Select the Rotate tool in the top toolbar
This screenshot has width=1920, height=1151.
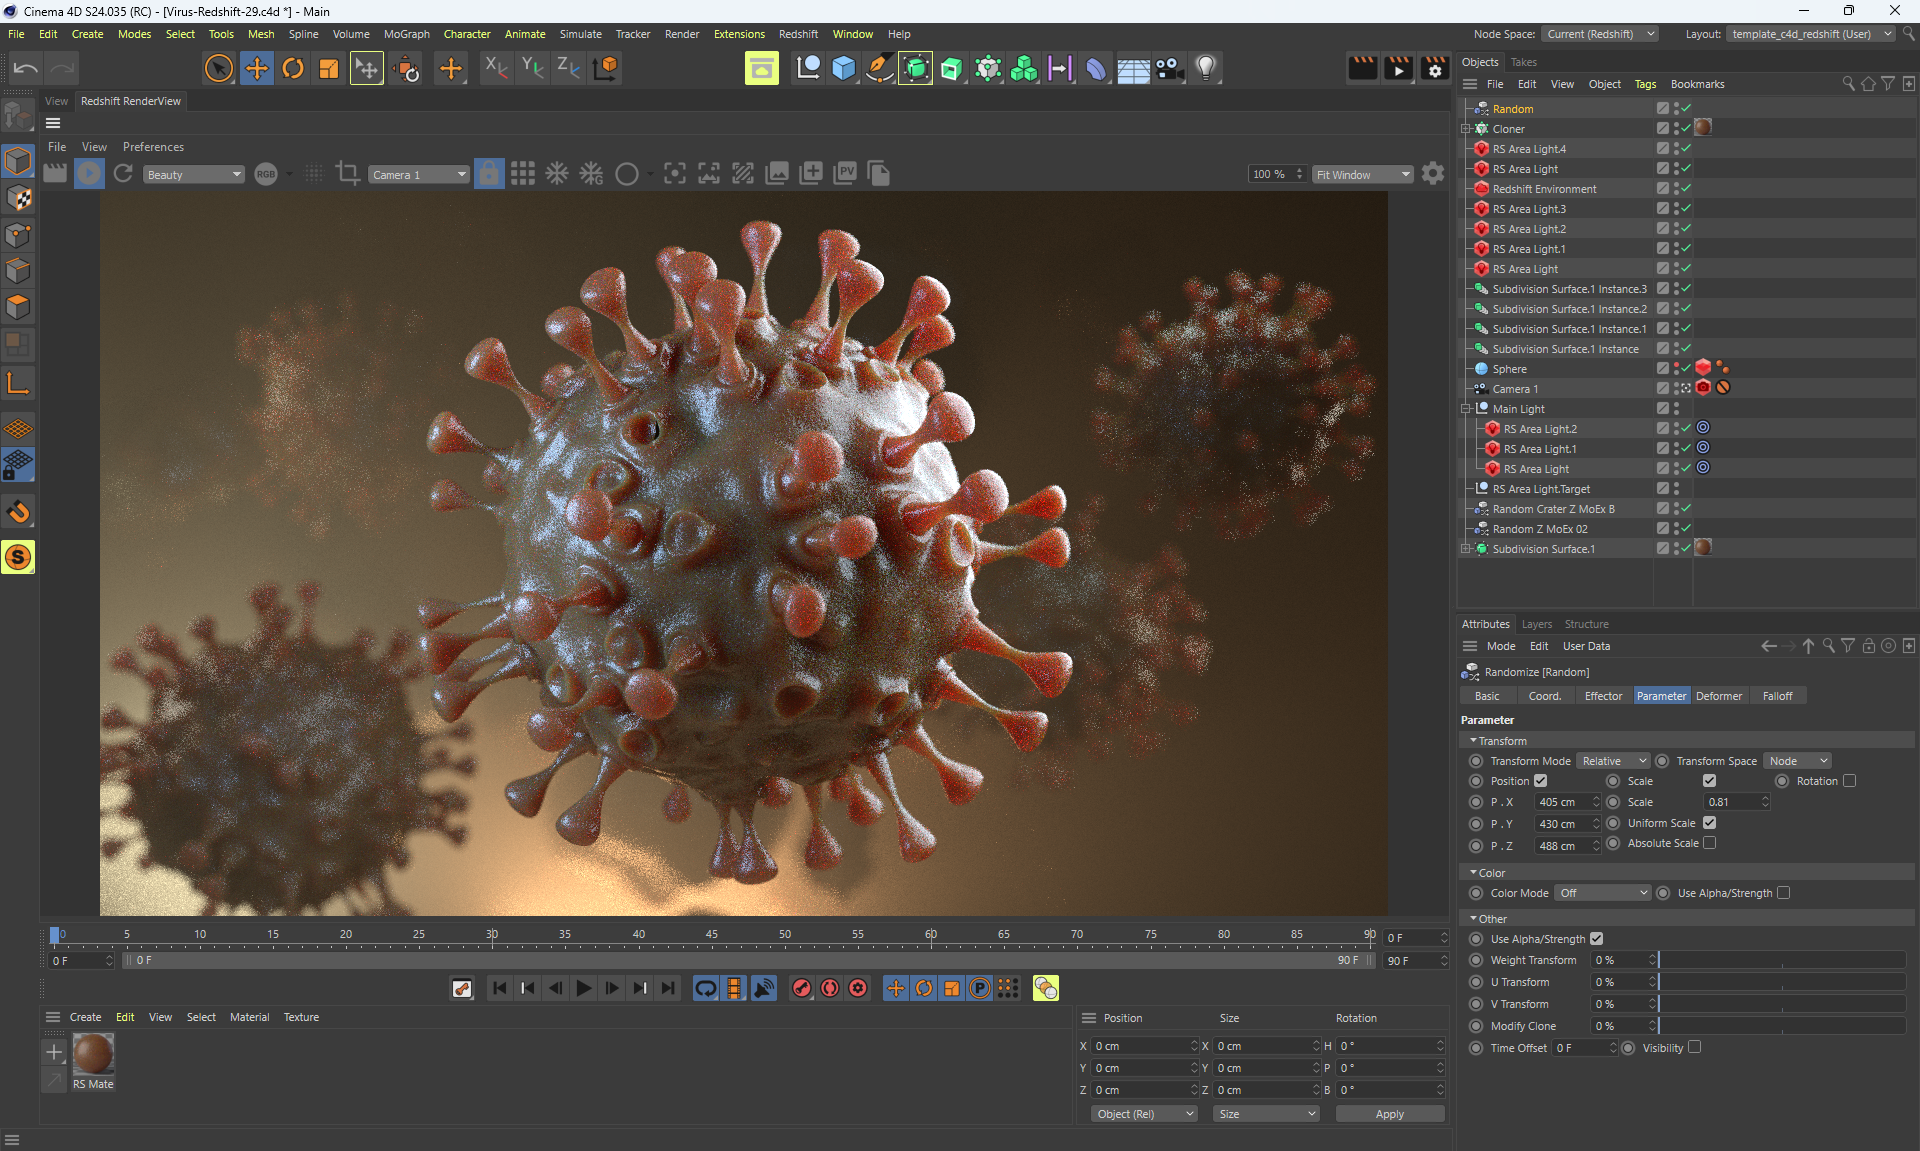coord(293,68)
